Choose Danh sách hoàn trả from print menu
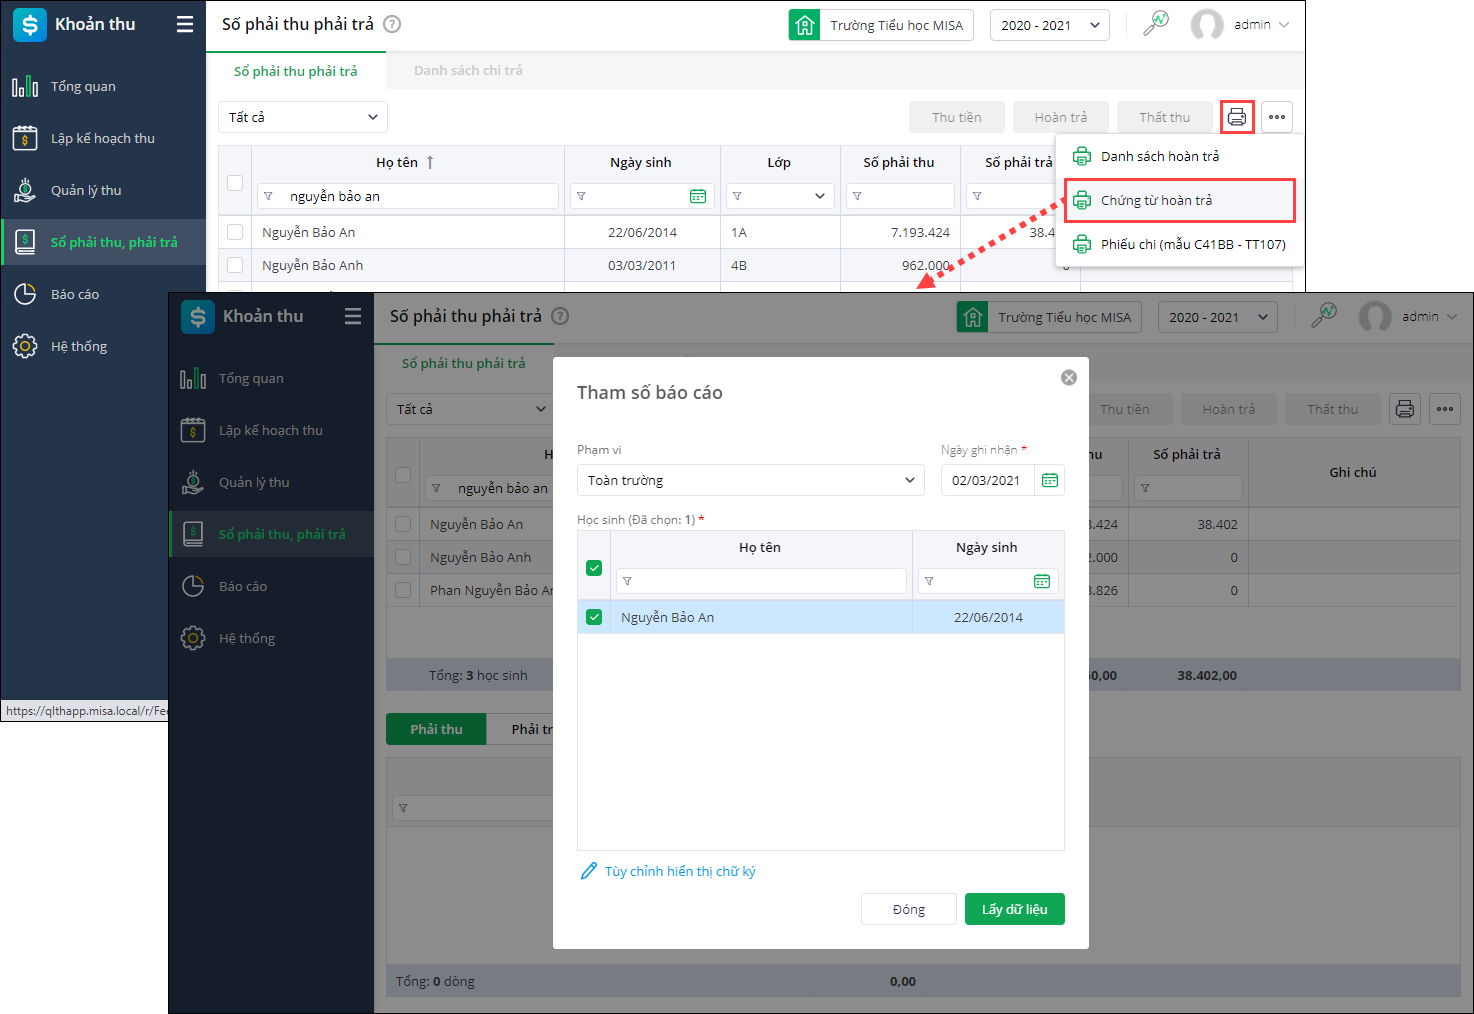Screen dimensions: 1474x1014 click(x=1179, y=156)
